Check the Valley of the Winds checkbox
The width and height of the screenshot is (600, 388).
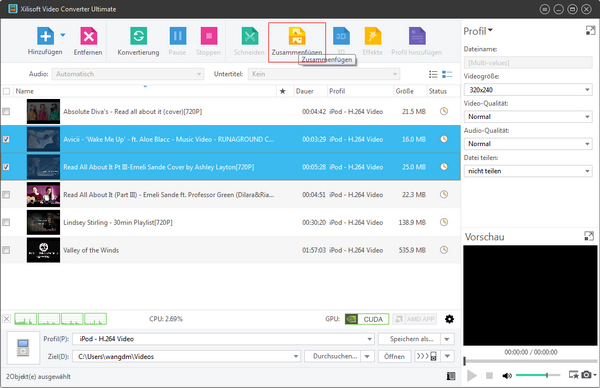6,250
